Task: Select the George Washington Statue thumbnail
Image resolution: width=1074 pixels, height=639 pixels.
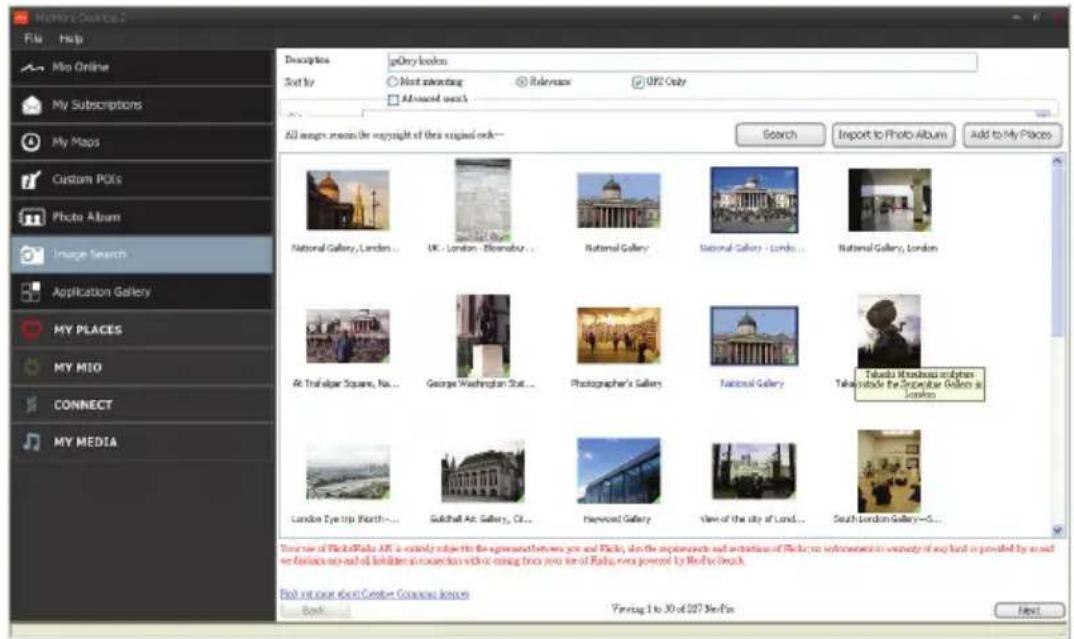Action: coord(483,336)
